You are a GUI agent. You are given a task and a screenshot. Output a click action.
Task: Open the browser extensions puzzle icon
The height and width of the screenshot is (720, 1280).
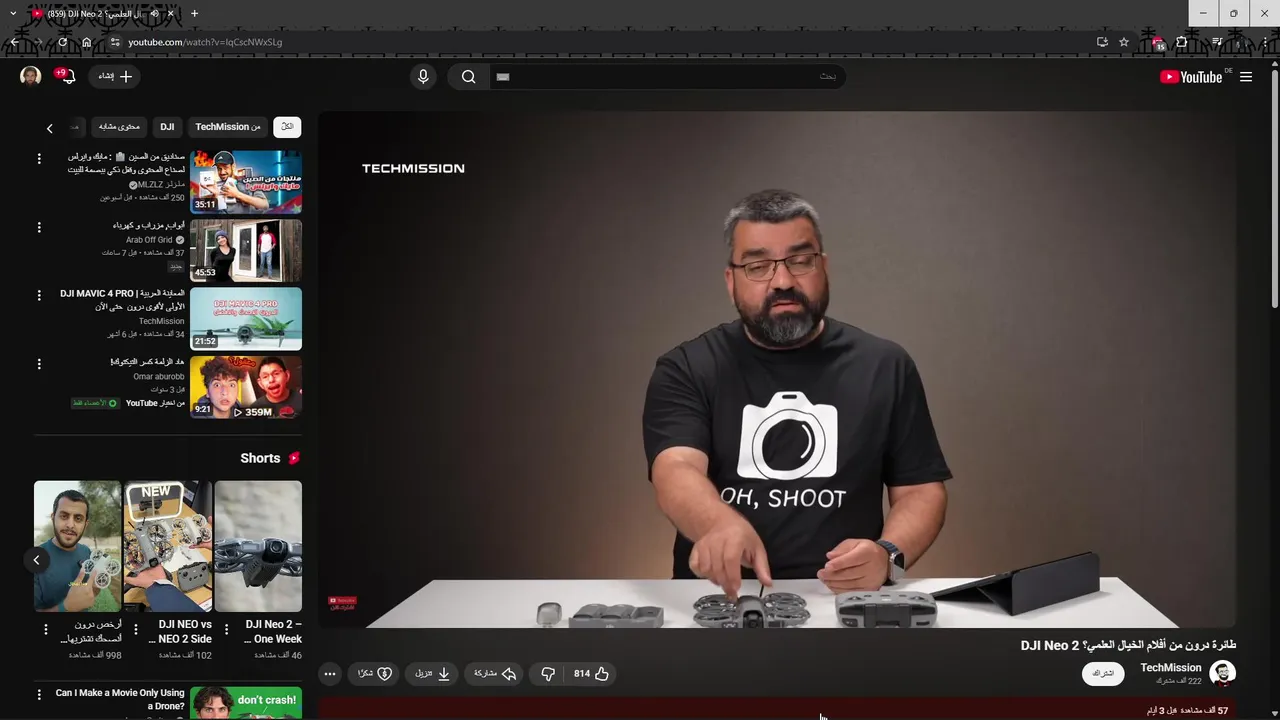(1181, 42)
